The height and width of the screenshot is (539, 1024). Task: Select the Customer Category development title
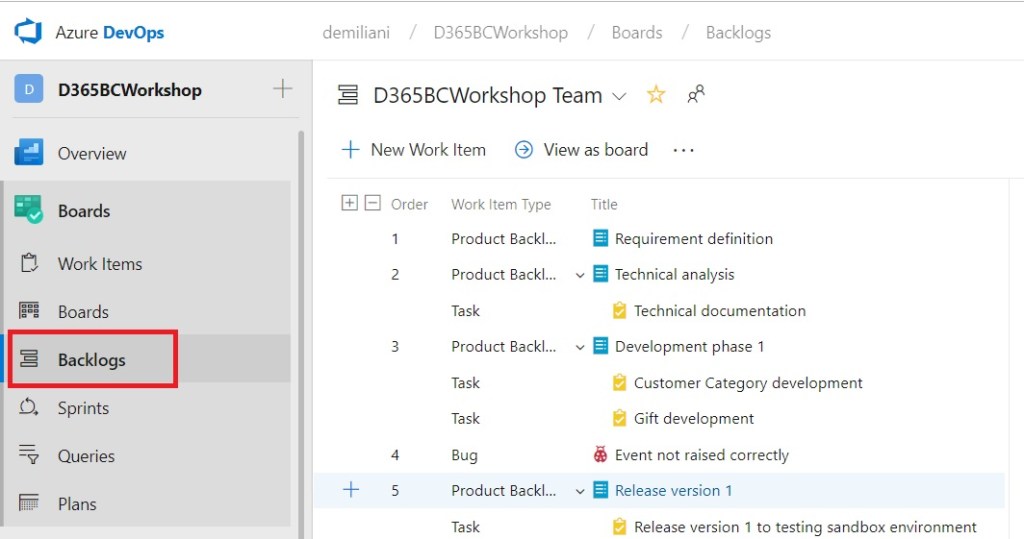[x=748, y=383]
